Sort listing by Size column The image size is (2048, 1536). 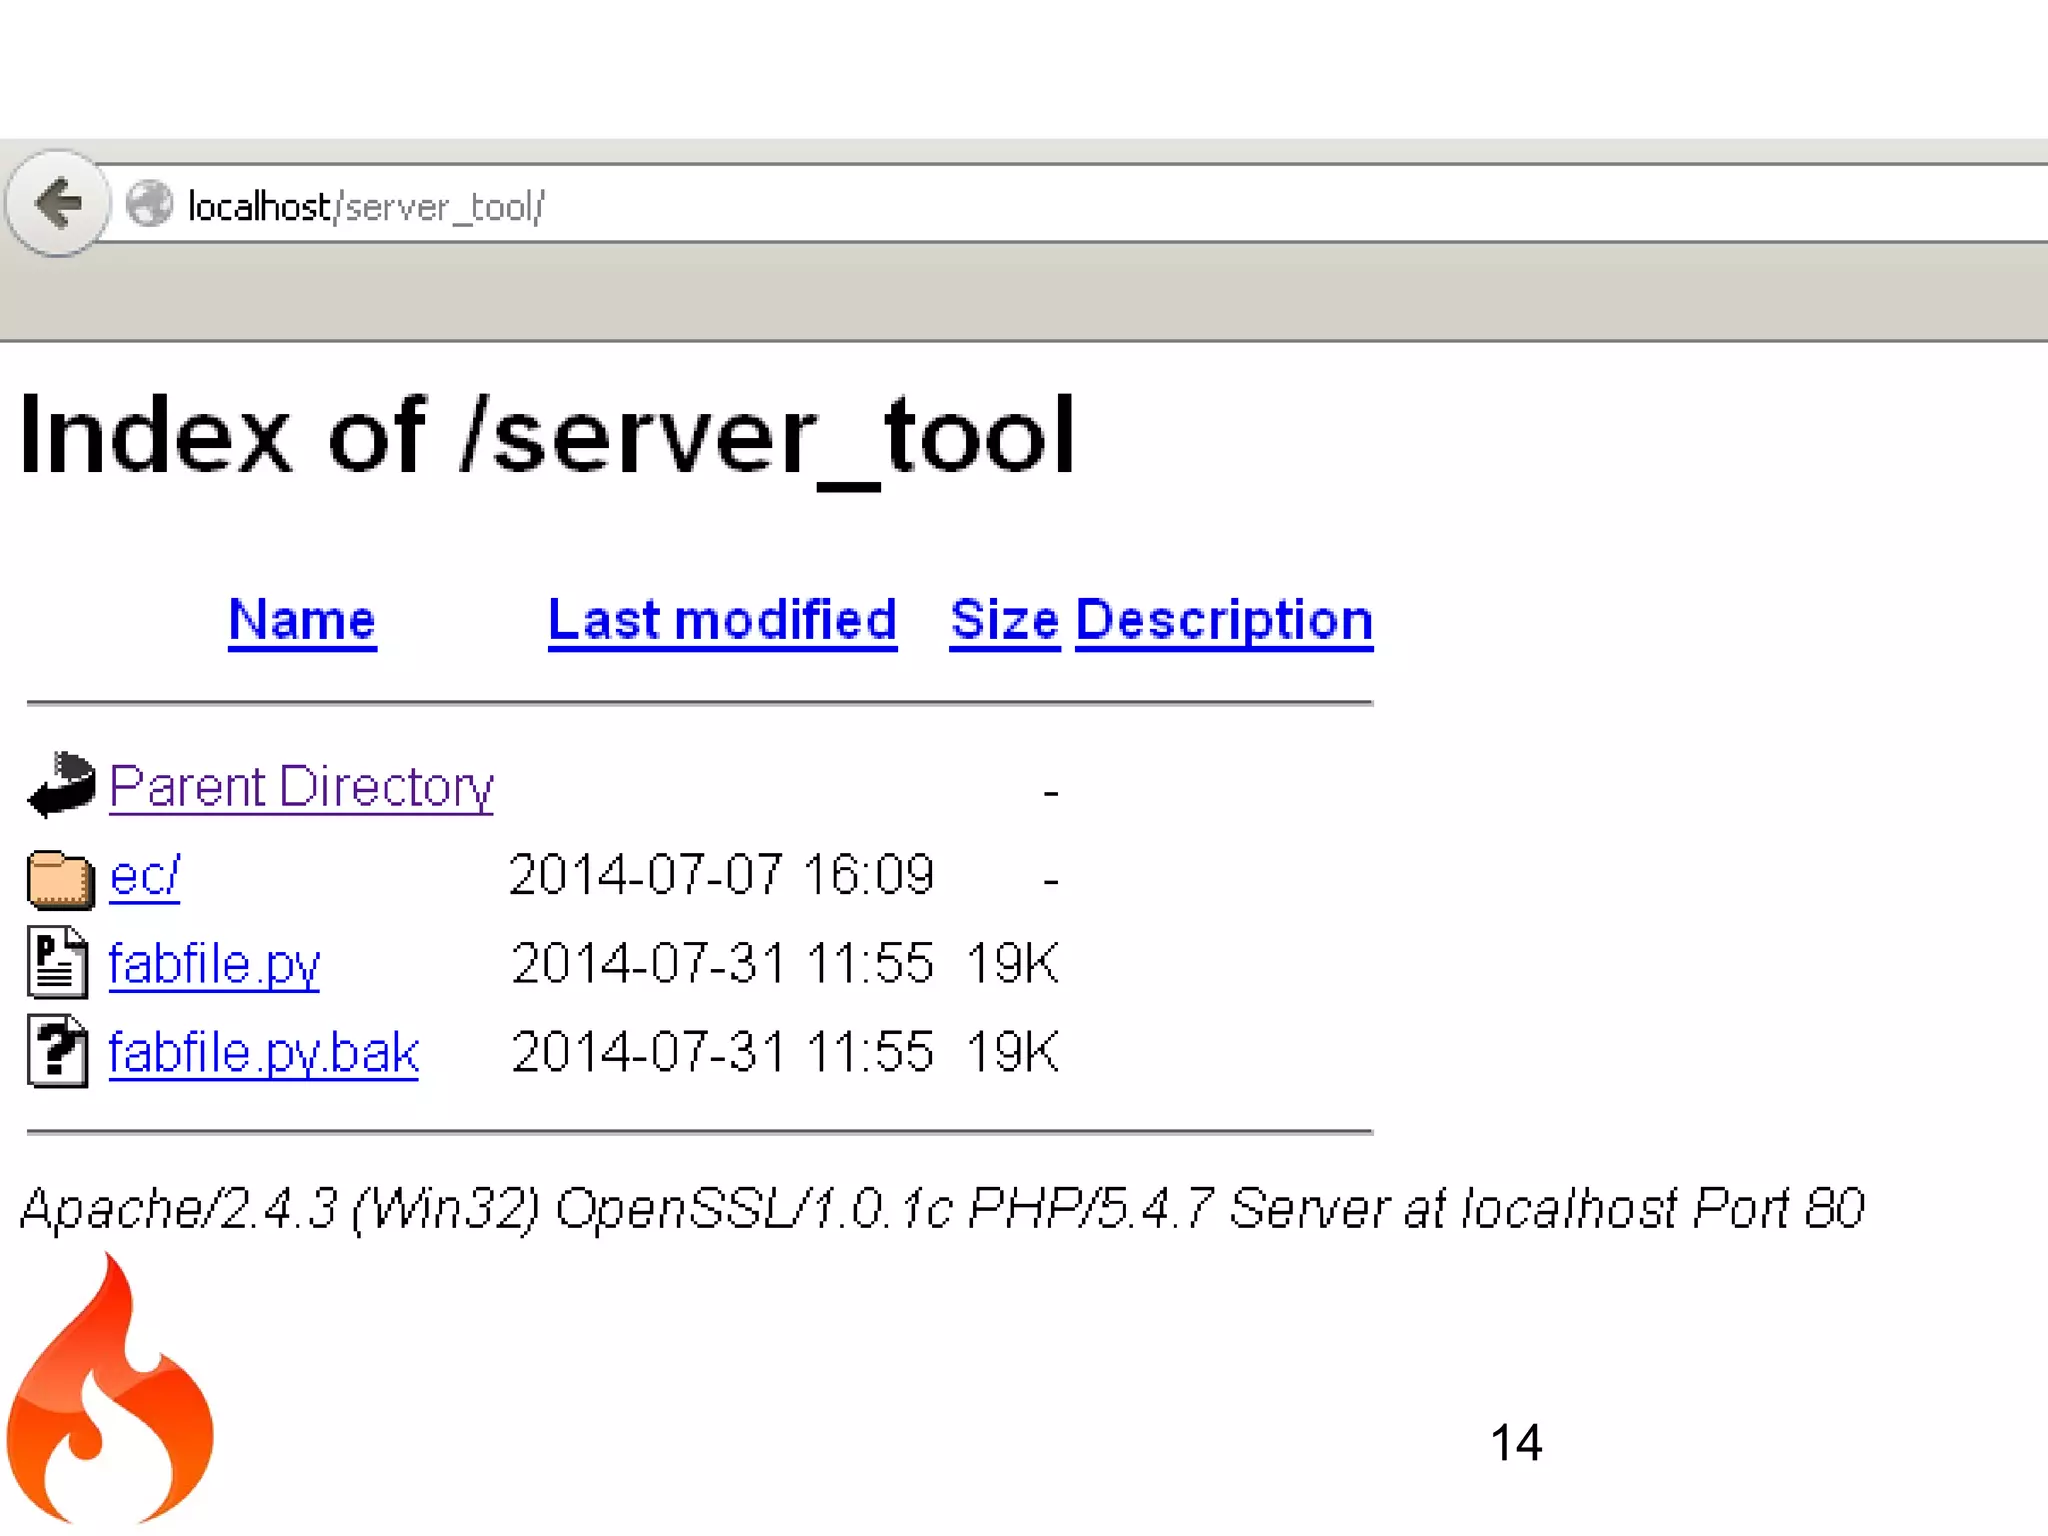point(1004,620)
